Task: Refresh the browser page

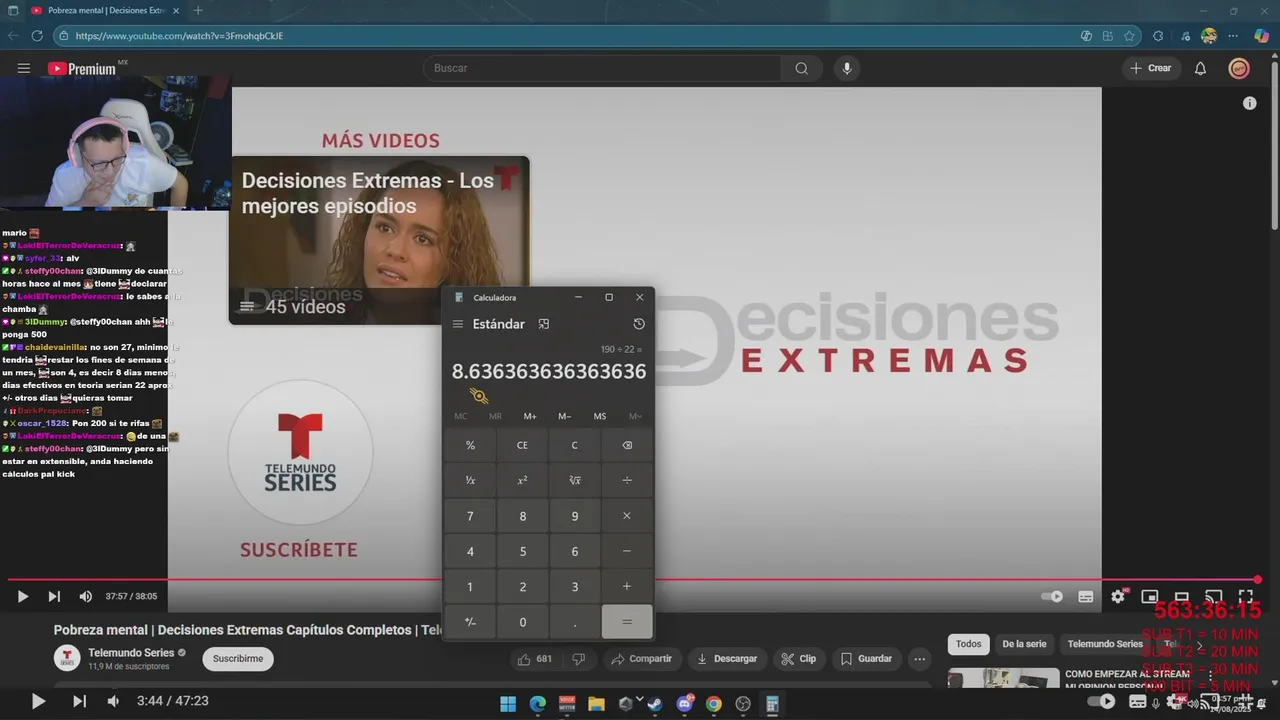Action: [x=37, y=36]
